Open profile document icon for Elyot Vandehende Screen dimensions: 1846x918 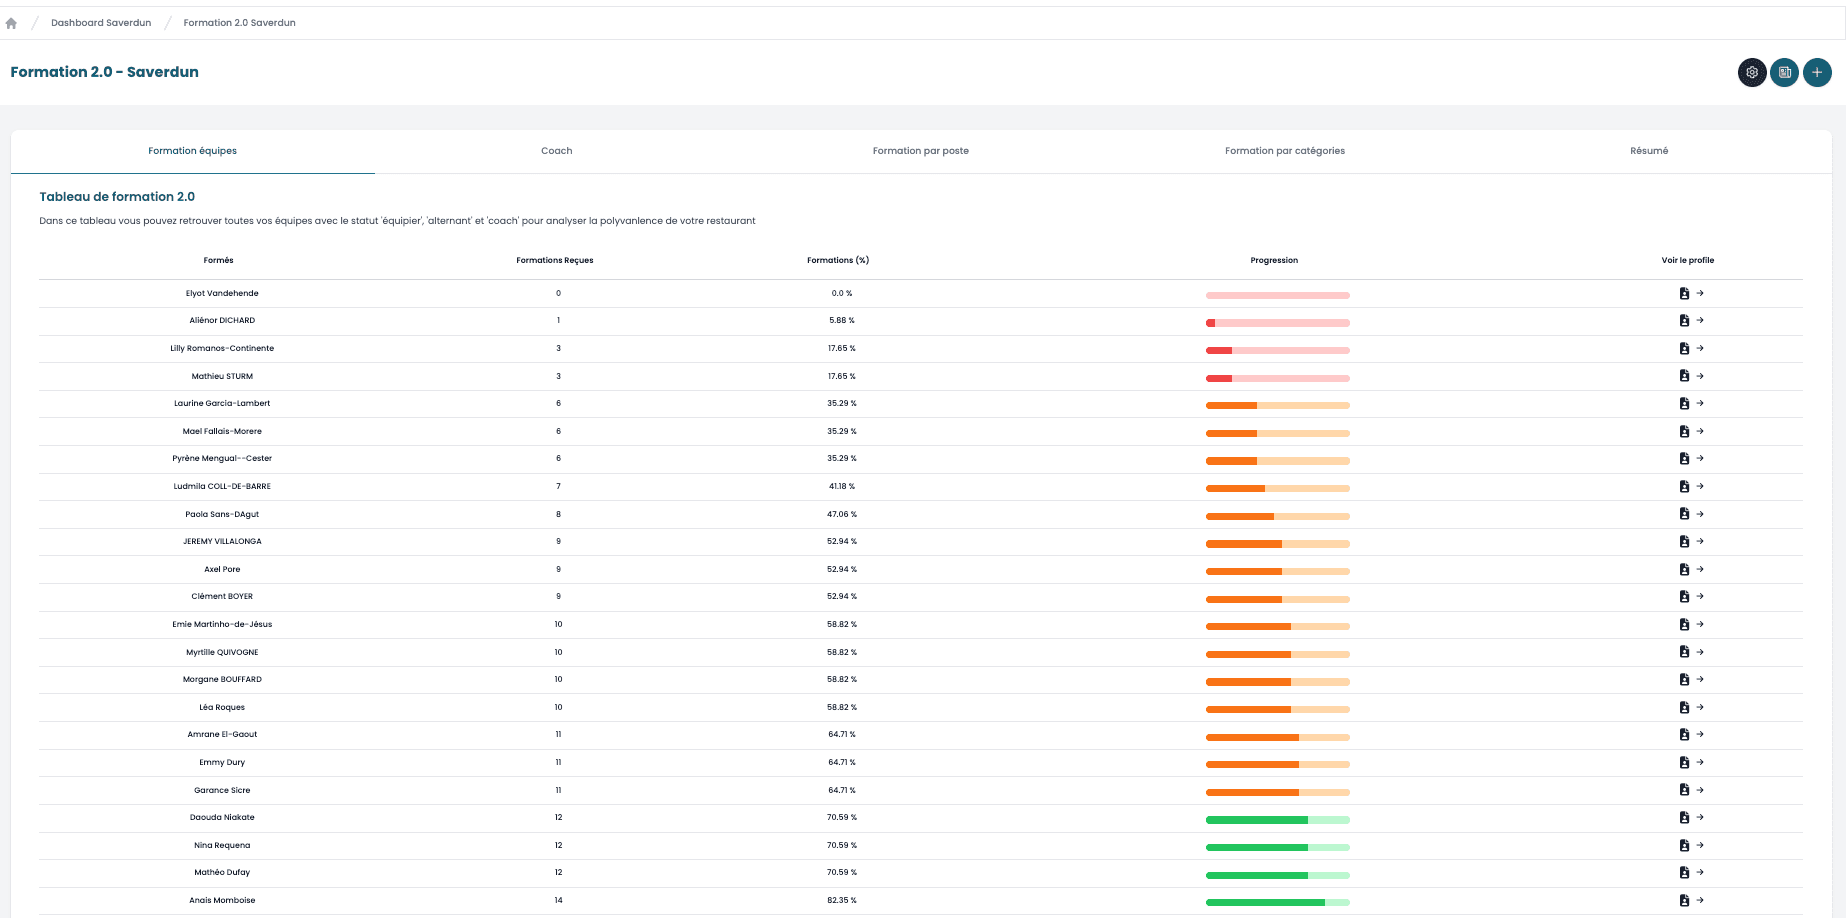[1684, 294]
